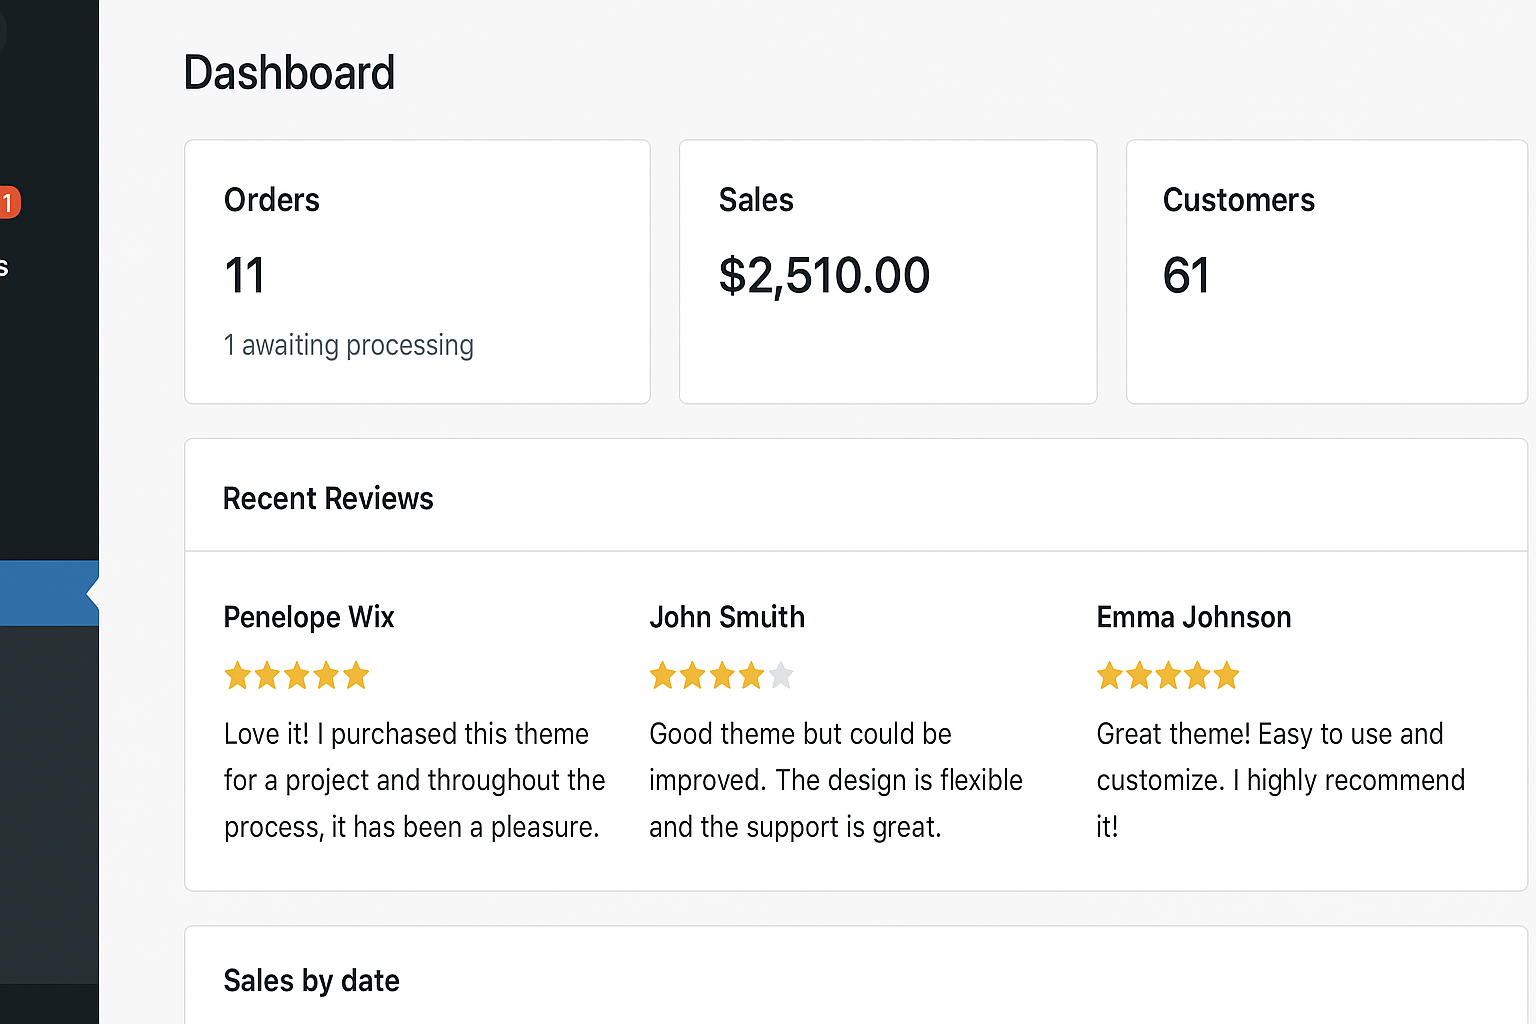This screenshot has height=1024, width=1536.
Task: Click John Smith's review text
Action: (x=835, y=780)
